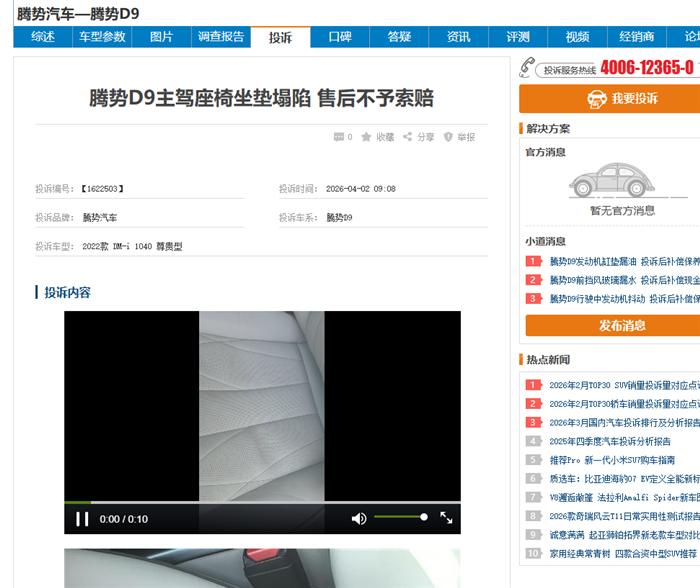The height and width of the screenshot is (588, 700).
Task: Open 诚意满满 起亚狮铂拓界 link
Action: [x=625, y=535]
